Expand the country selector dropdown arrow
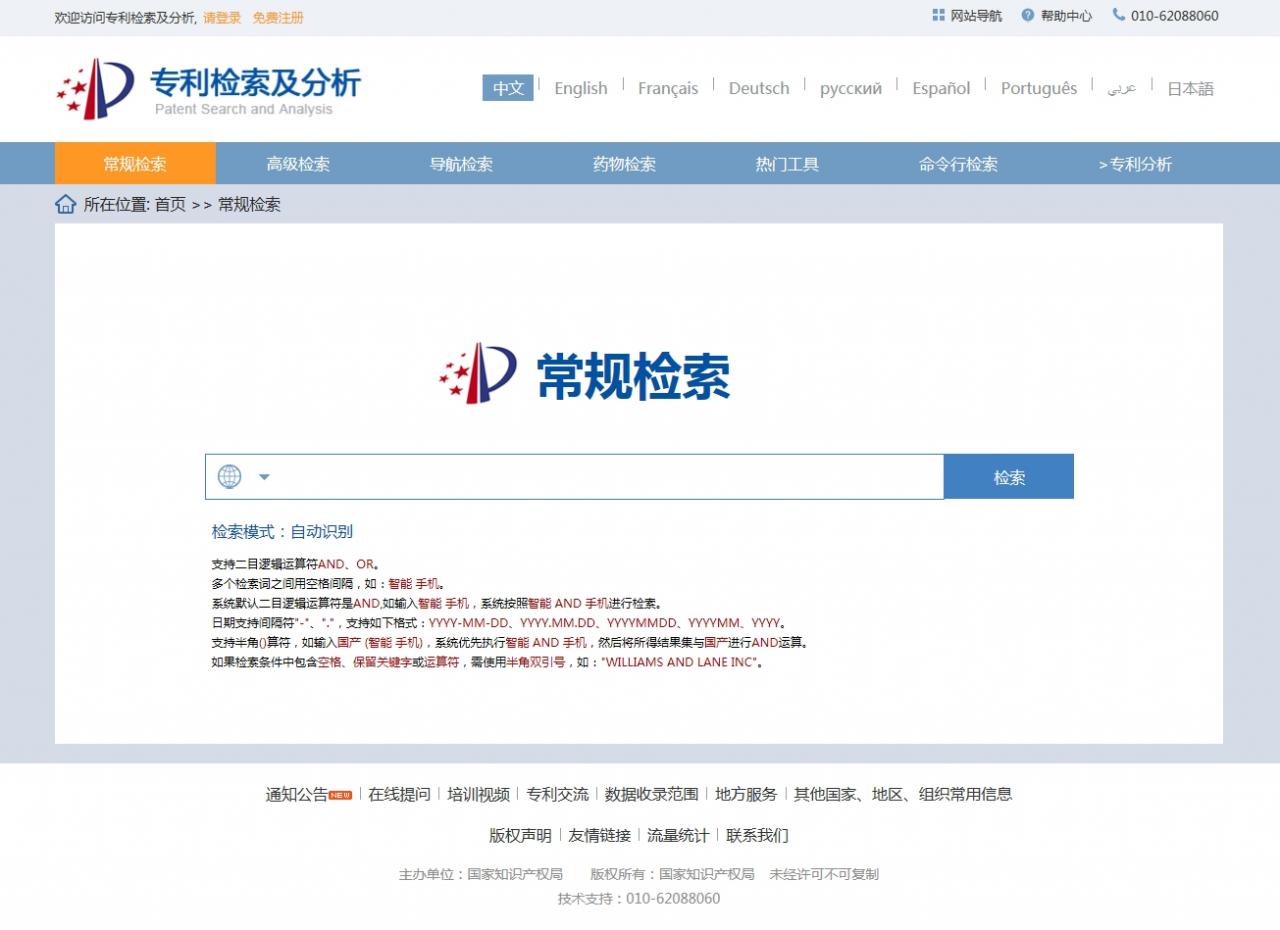This screenshot has height=930, width=1280. (x=264, y=477)
